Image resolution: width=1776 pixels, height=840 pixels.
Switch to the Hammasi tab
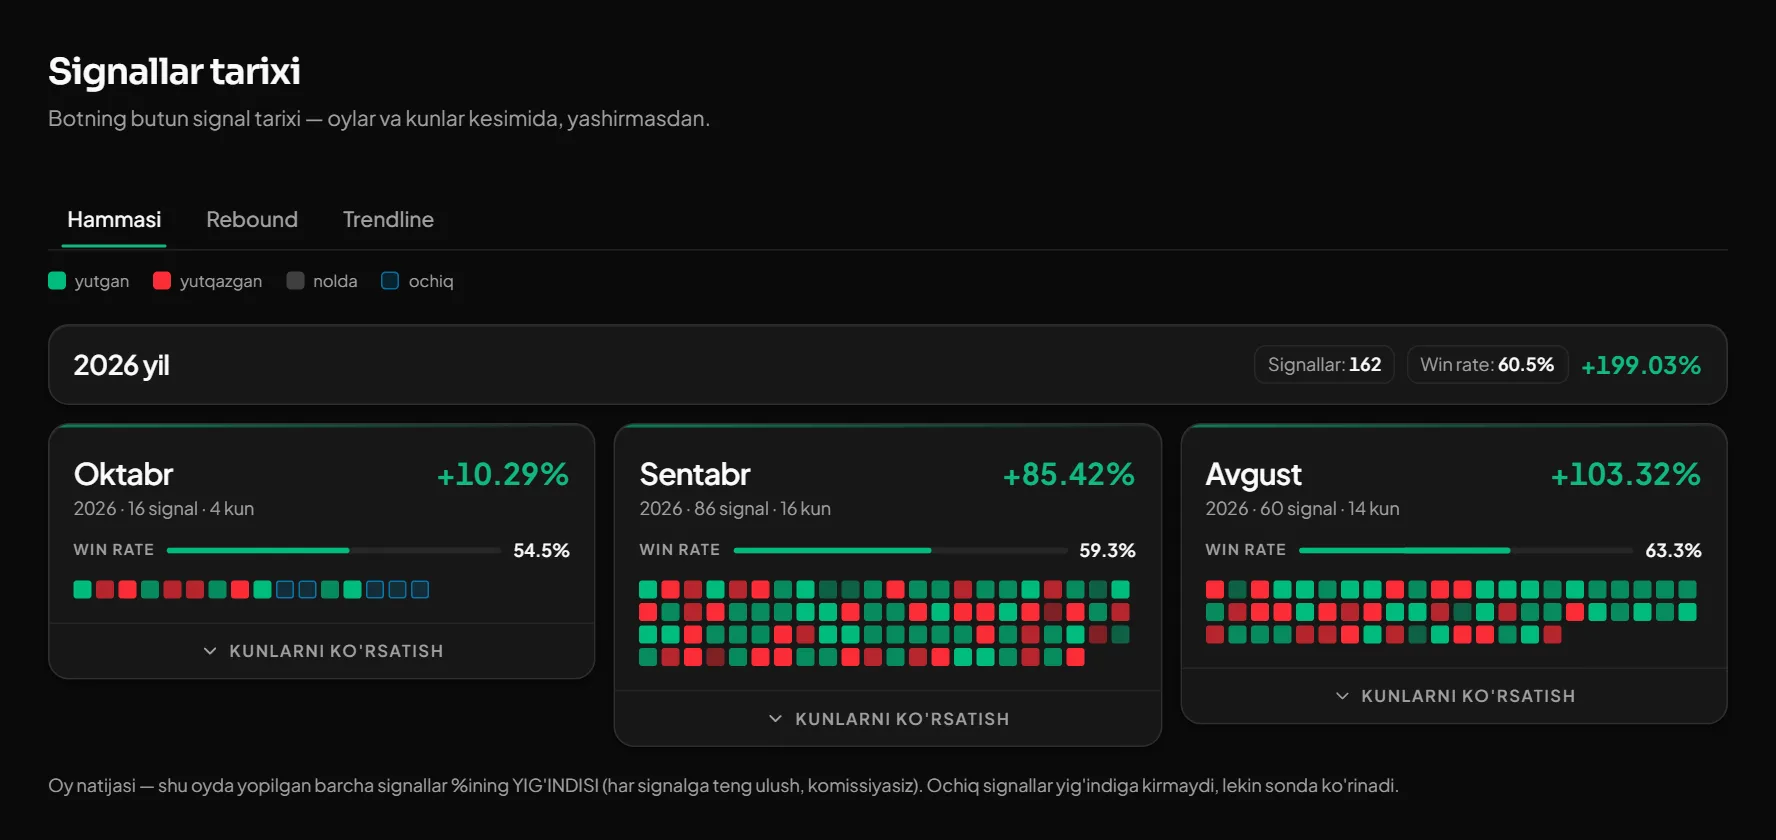114,219
